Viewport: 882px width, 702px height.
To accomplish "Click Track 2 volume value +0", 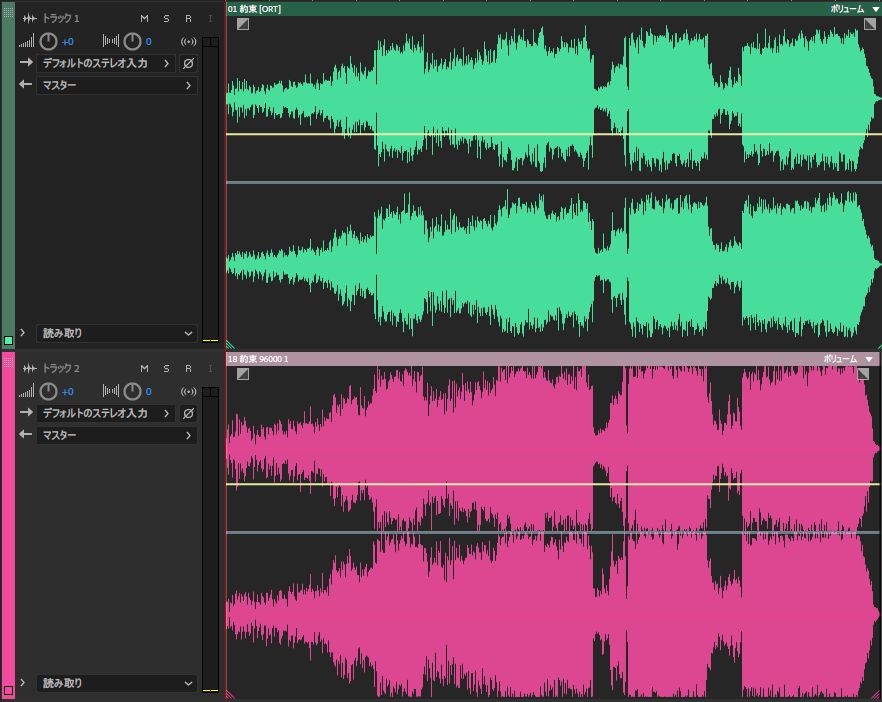I will click(68, 392).
